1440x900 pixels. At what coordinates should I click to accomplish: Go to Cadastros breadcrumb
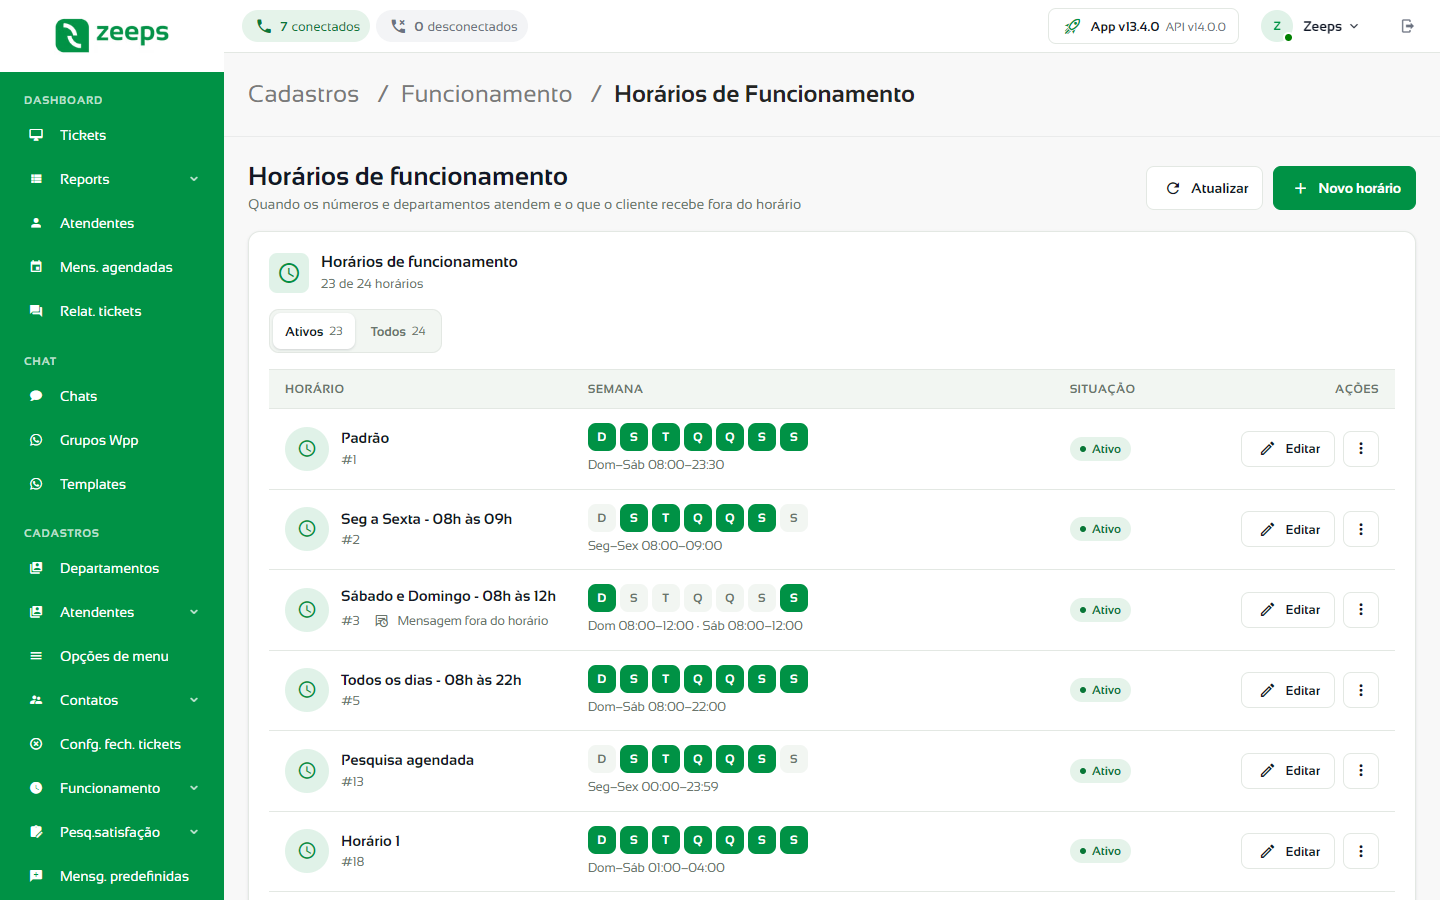(303, 94)
